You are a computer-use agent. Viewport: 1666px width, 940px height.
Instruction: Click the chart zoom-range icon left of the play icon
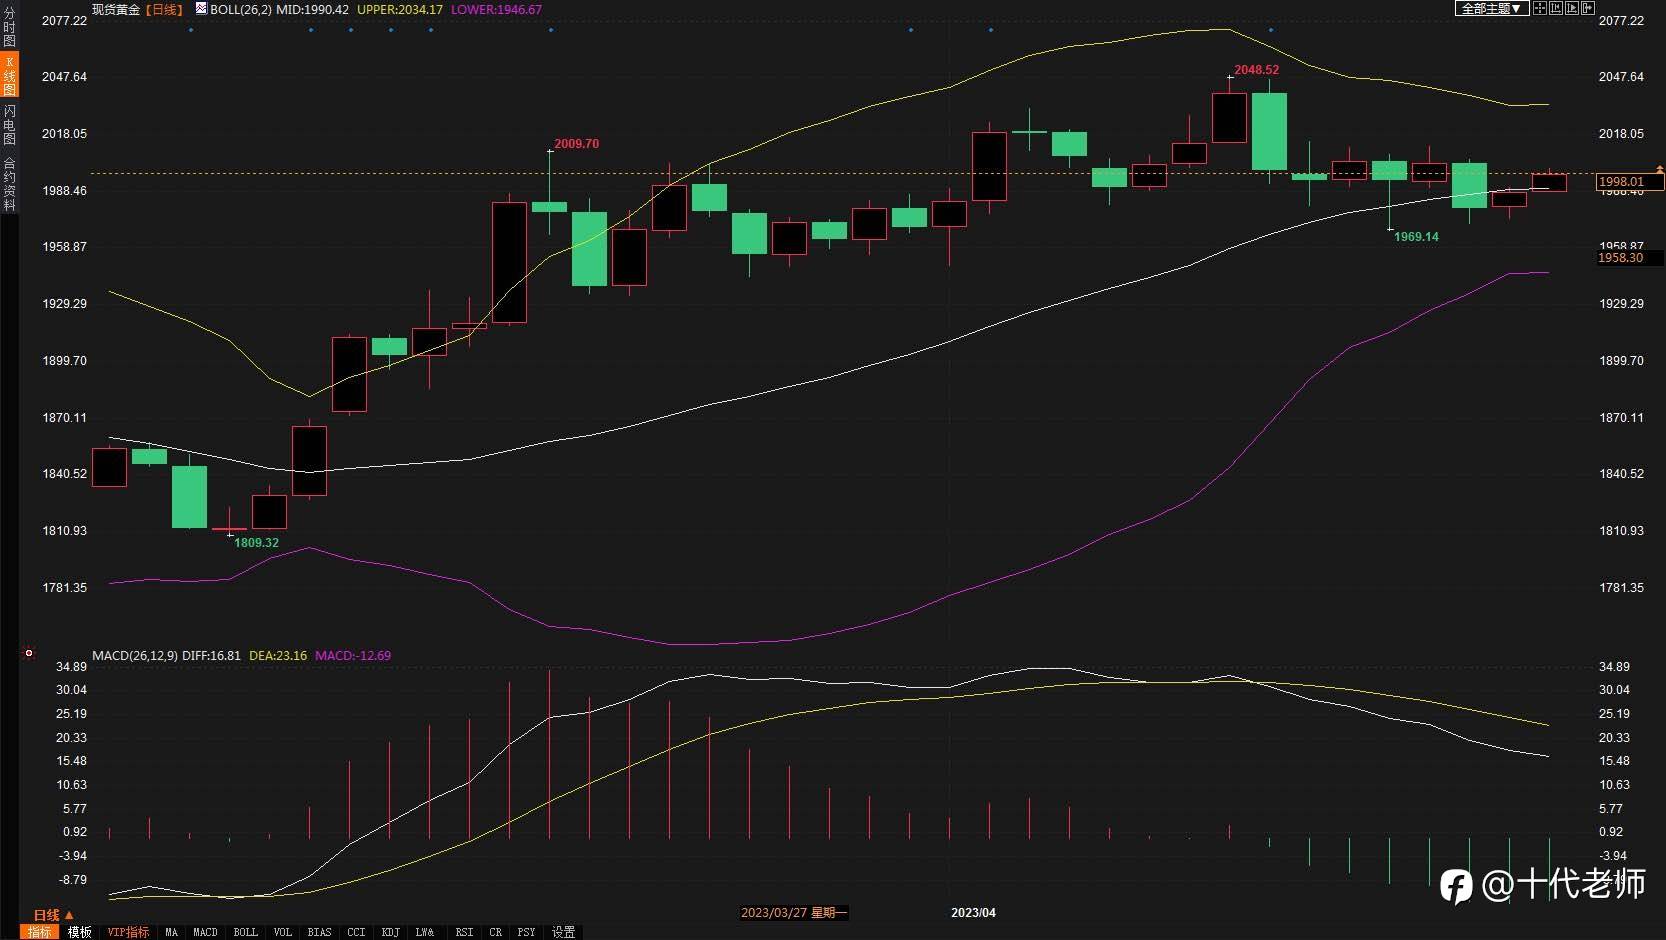1556,8
